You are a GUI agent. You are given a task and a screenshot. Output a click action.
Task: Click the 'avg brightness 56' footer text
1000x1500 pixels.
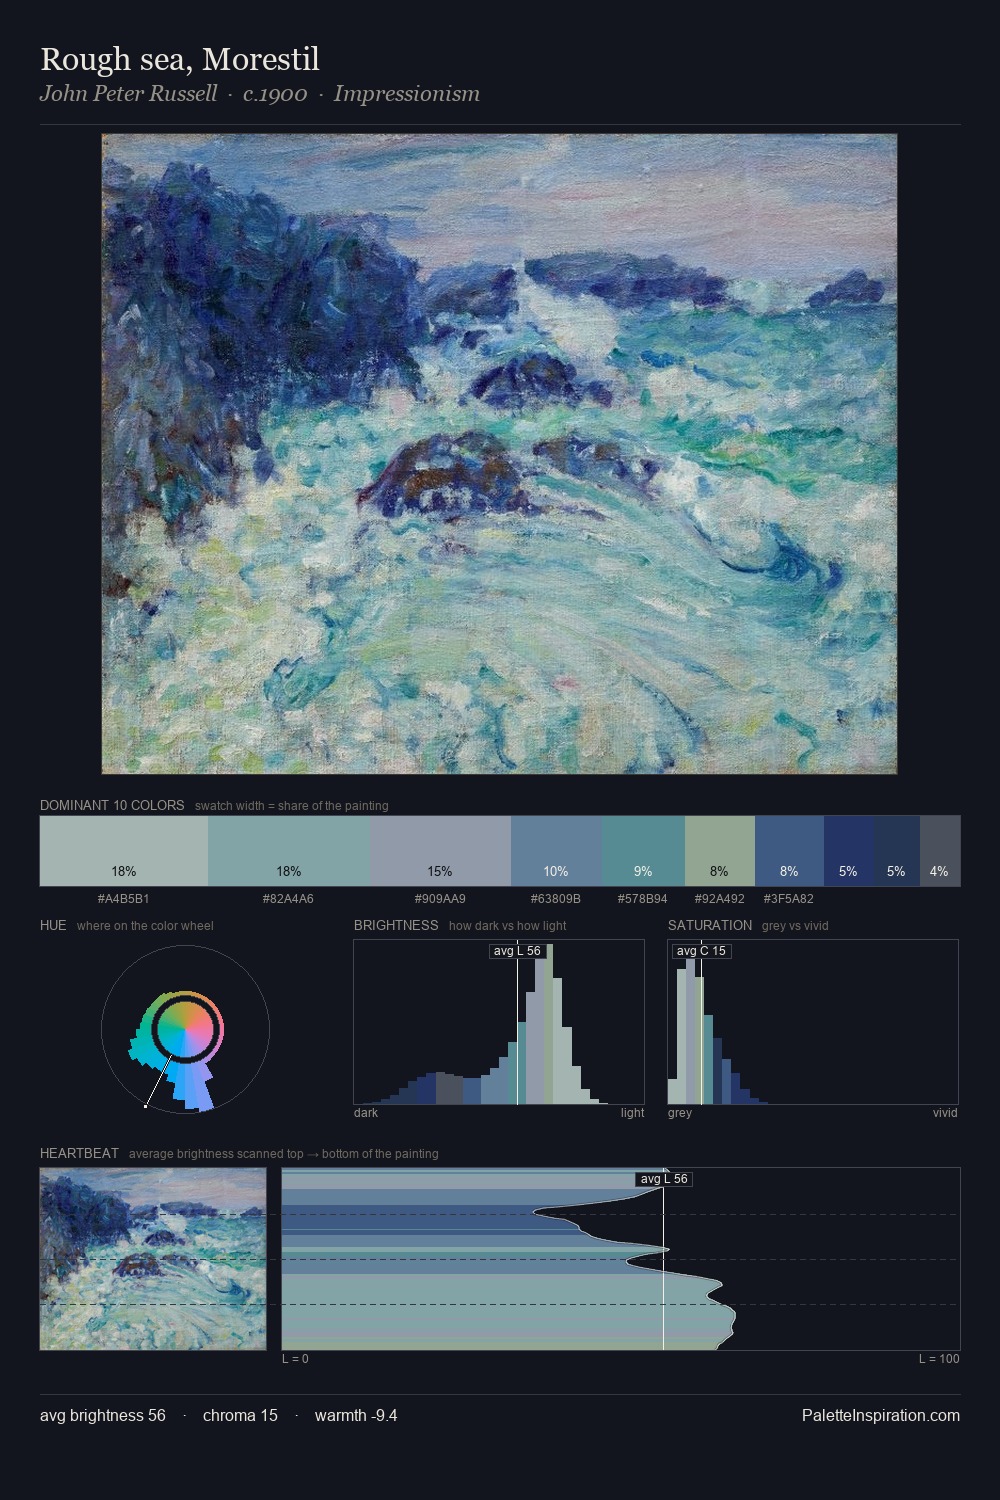point(103,1415)
